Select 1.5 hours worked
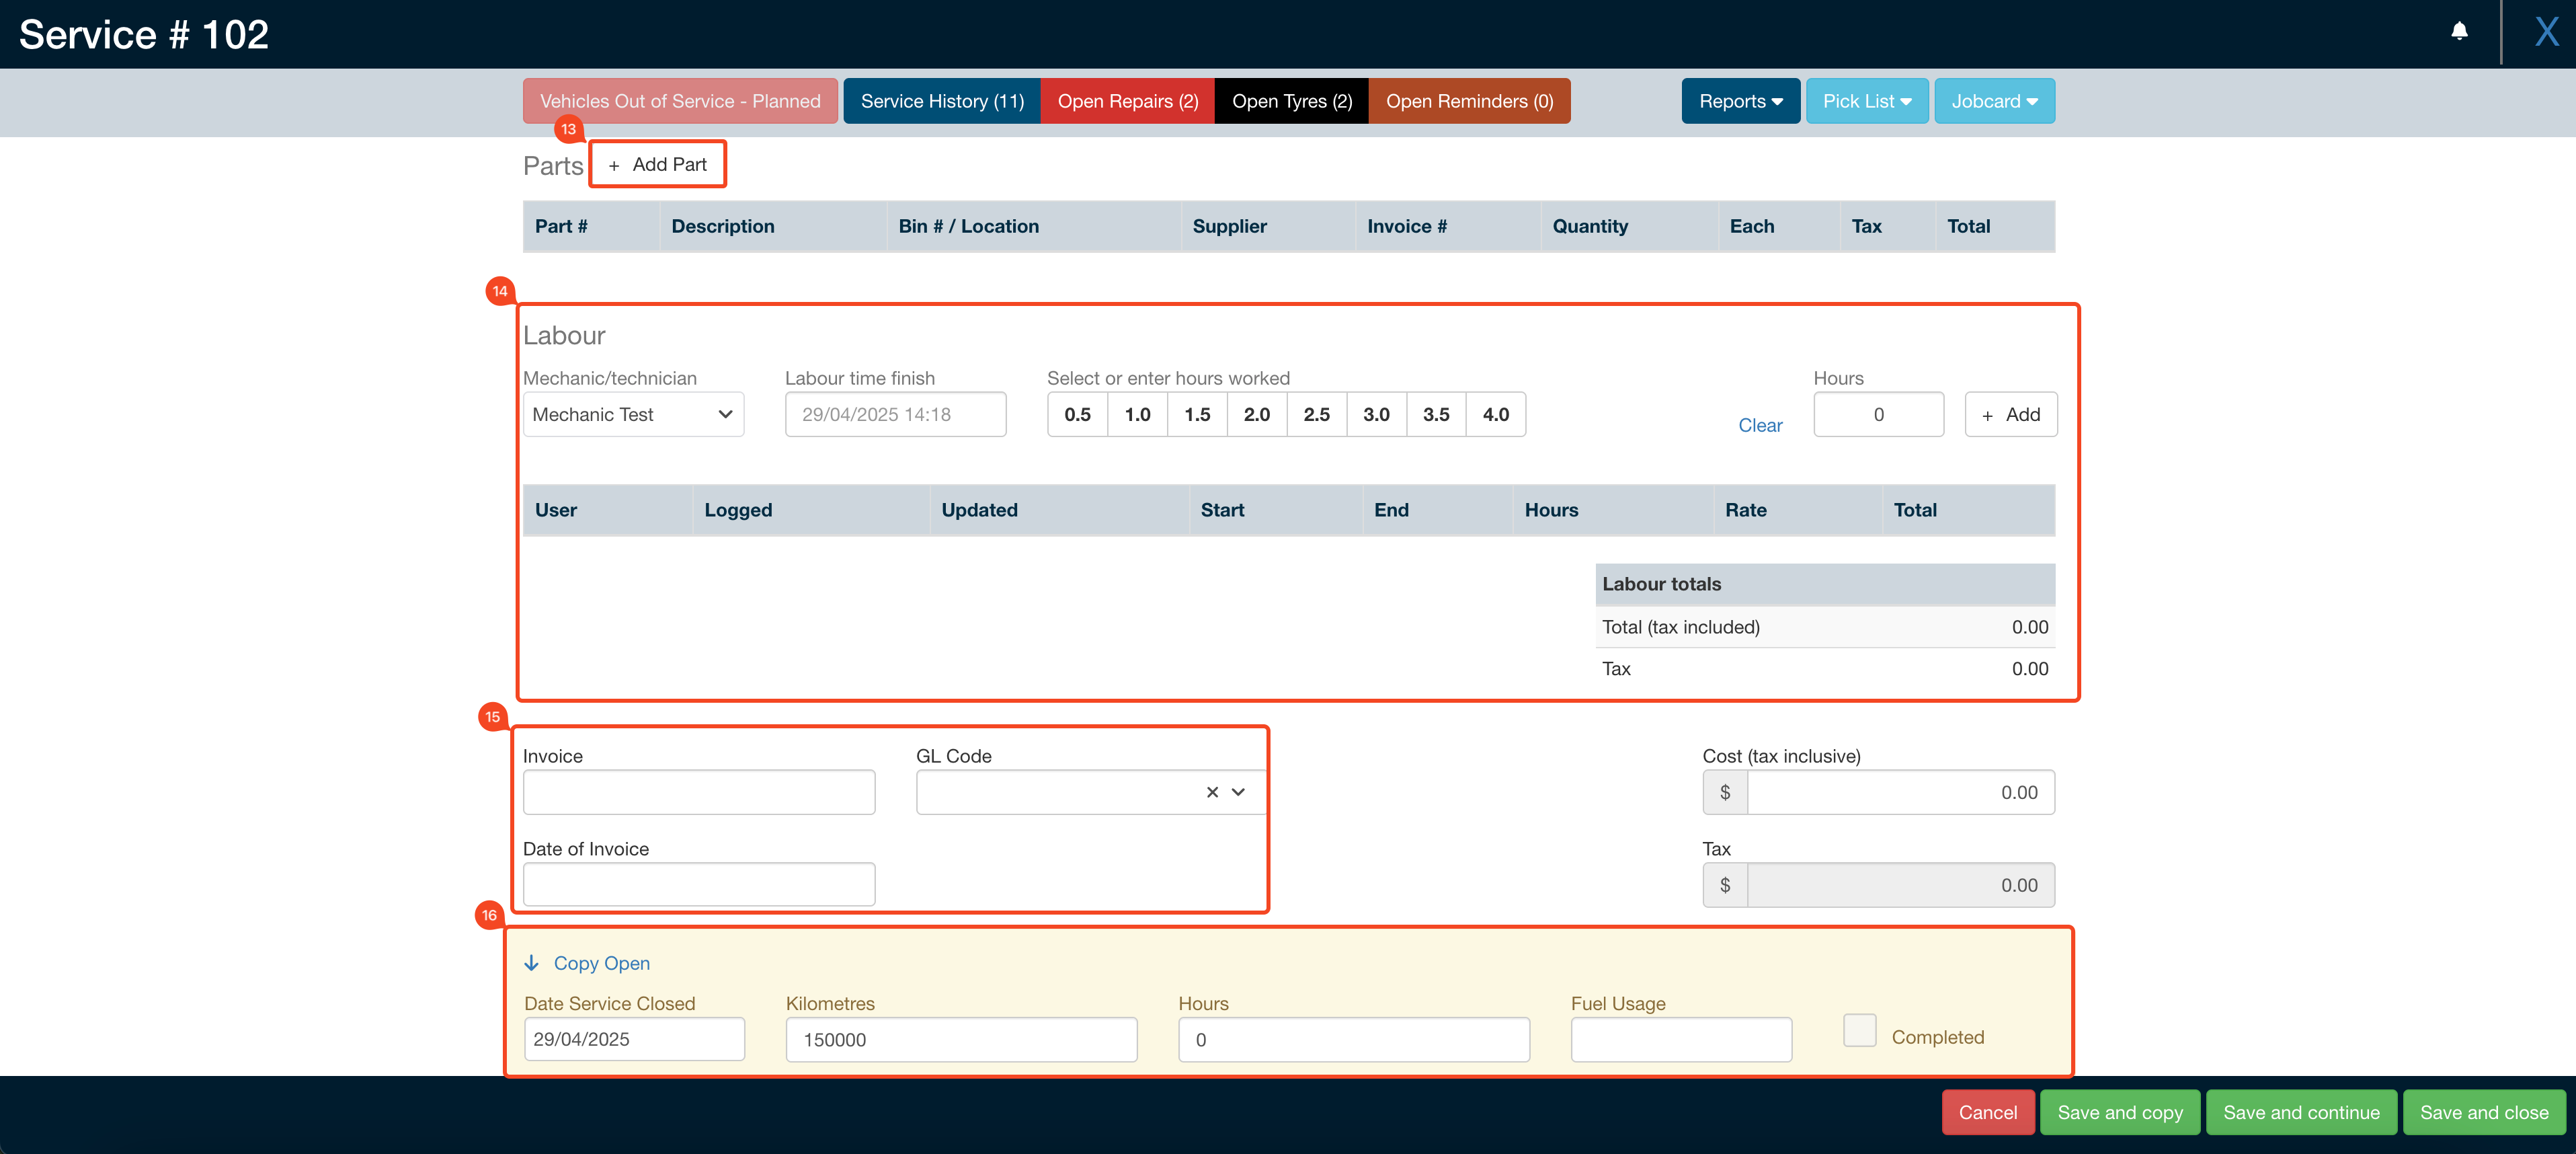2576x1154 pixels. [1197, 414]
